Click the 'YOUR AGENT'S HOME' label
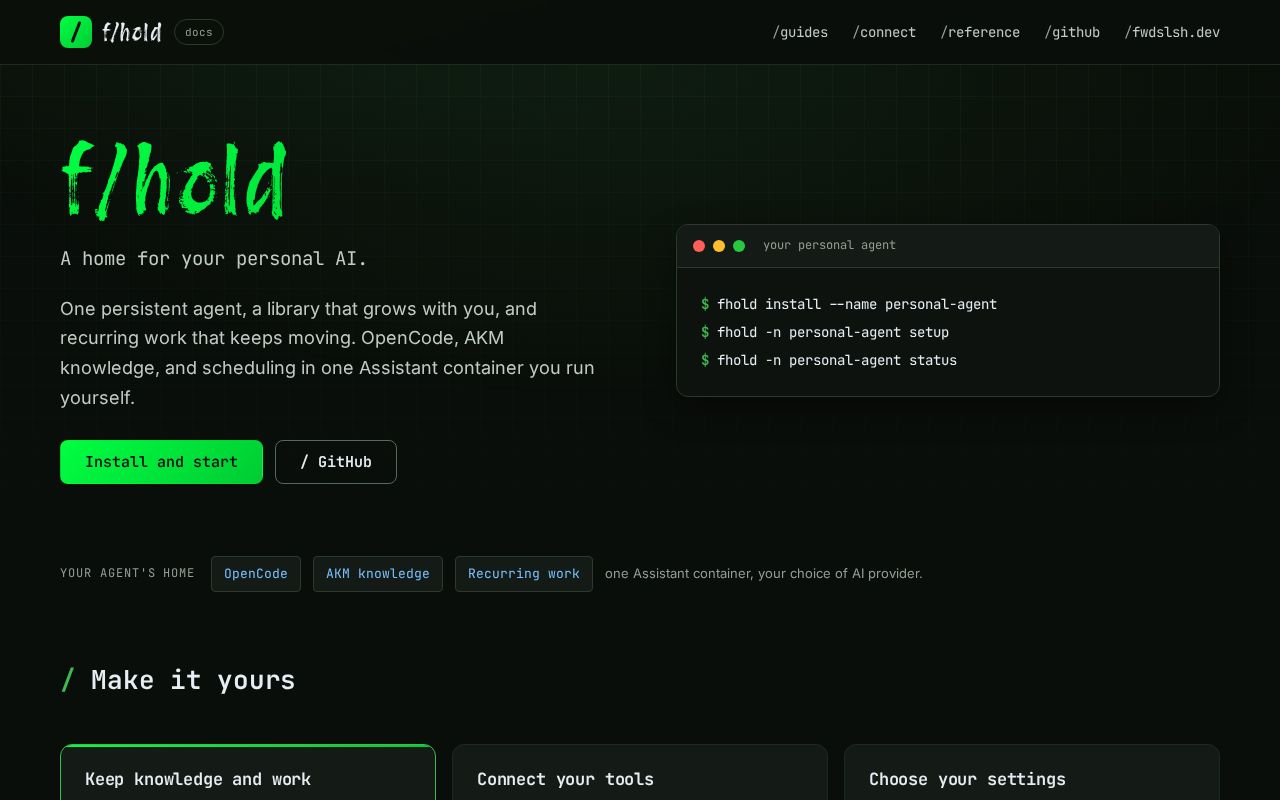1280x800 pixels. point(128,574)
